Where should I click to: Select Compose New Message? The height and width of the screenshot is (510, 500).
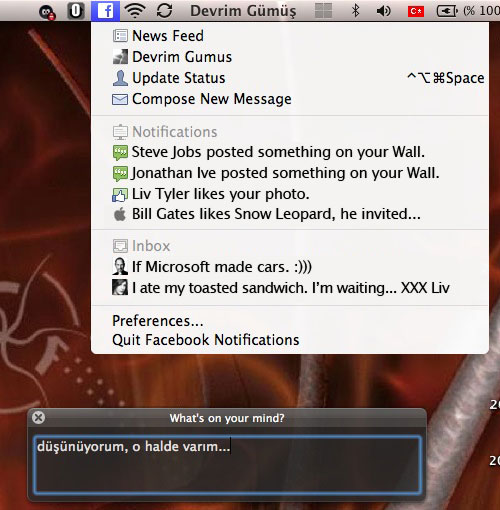tap(290, 99)
